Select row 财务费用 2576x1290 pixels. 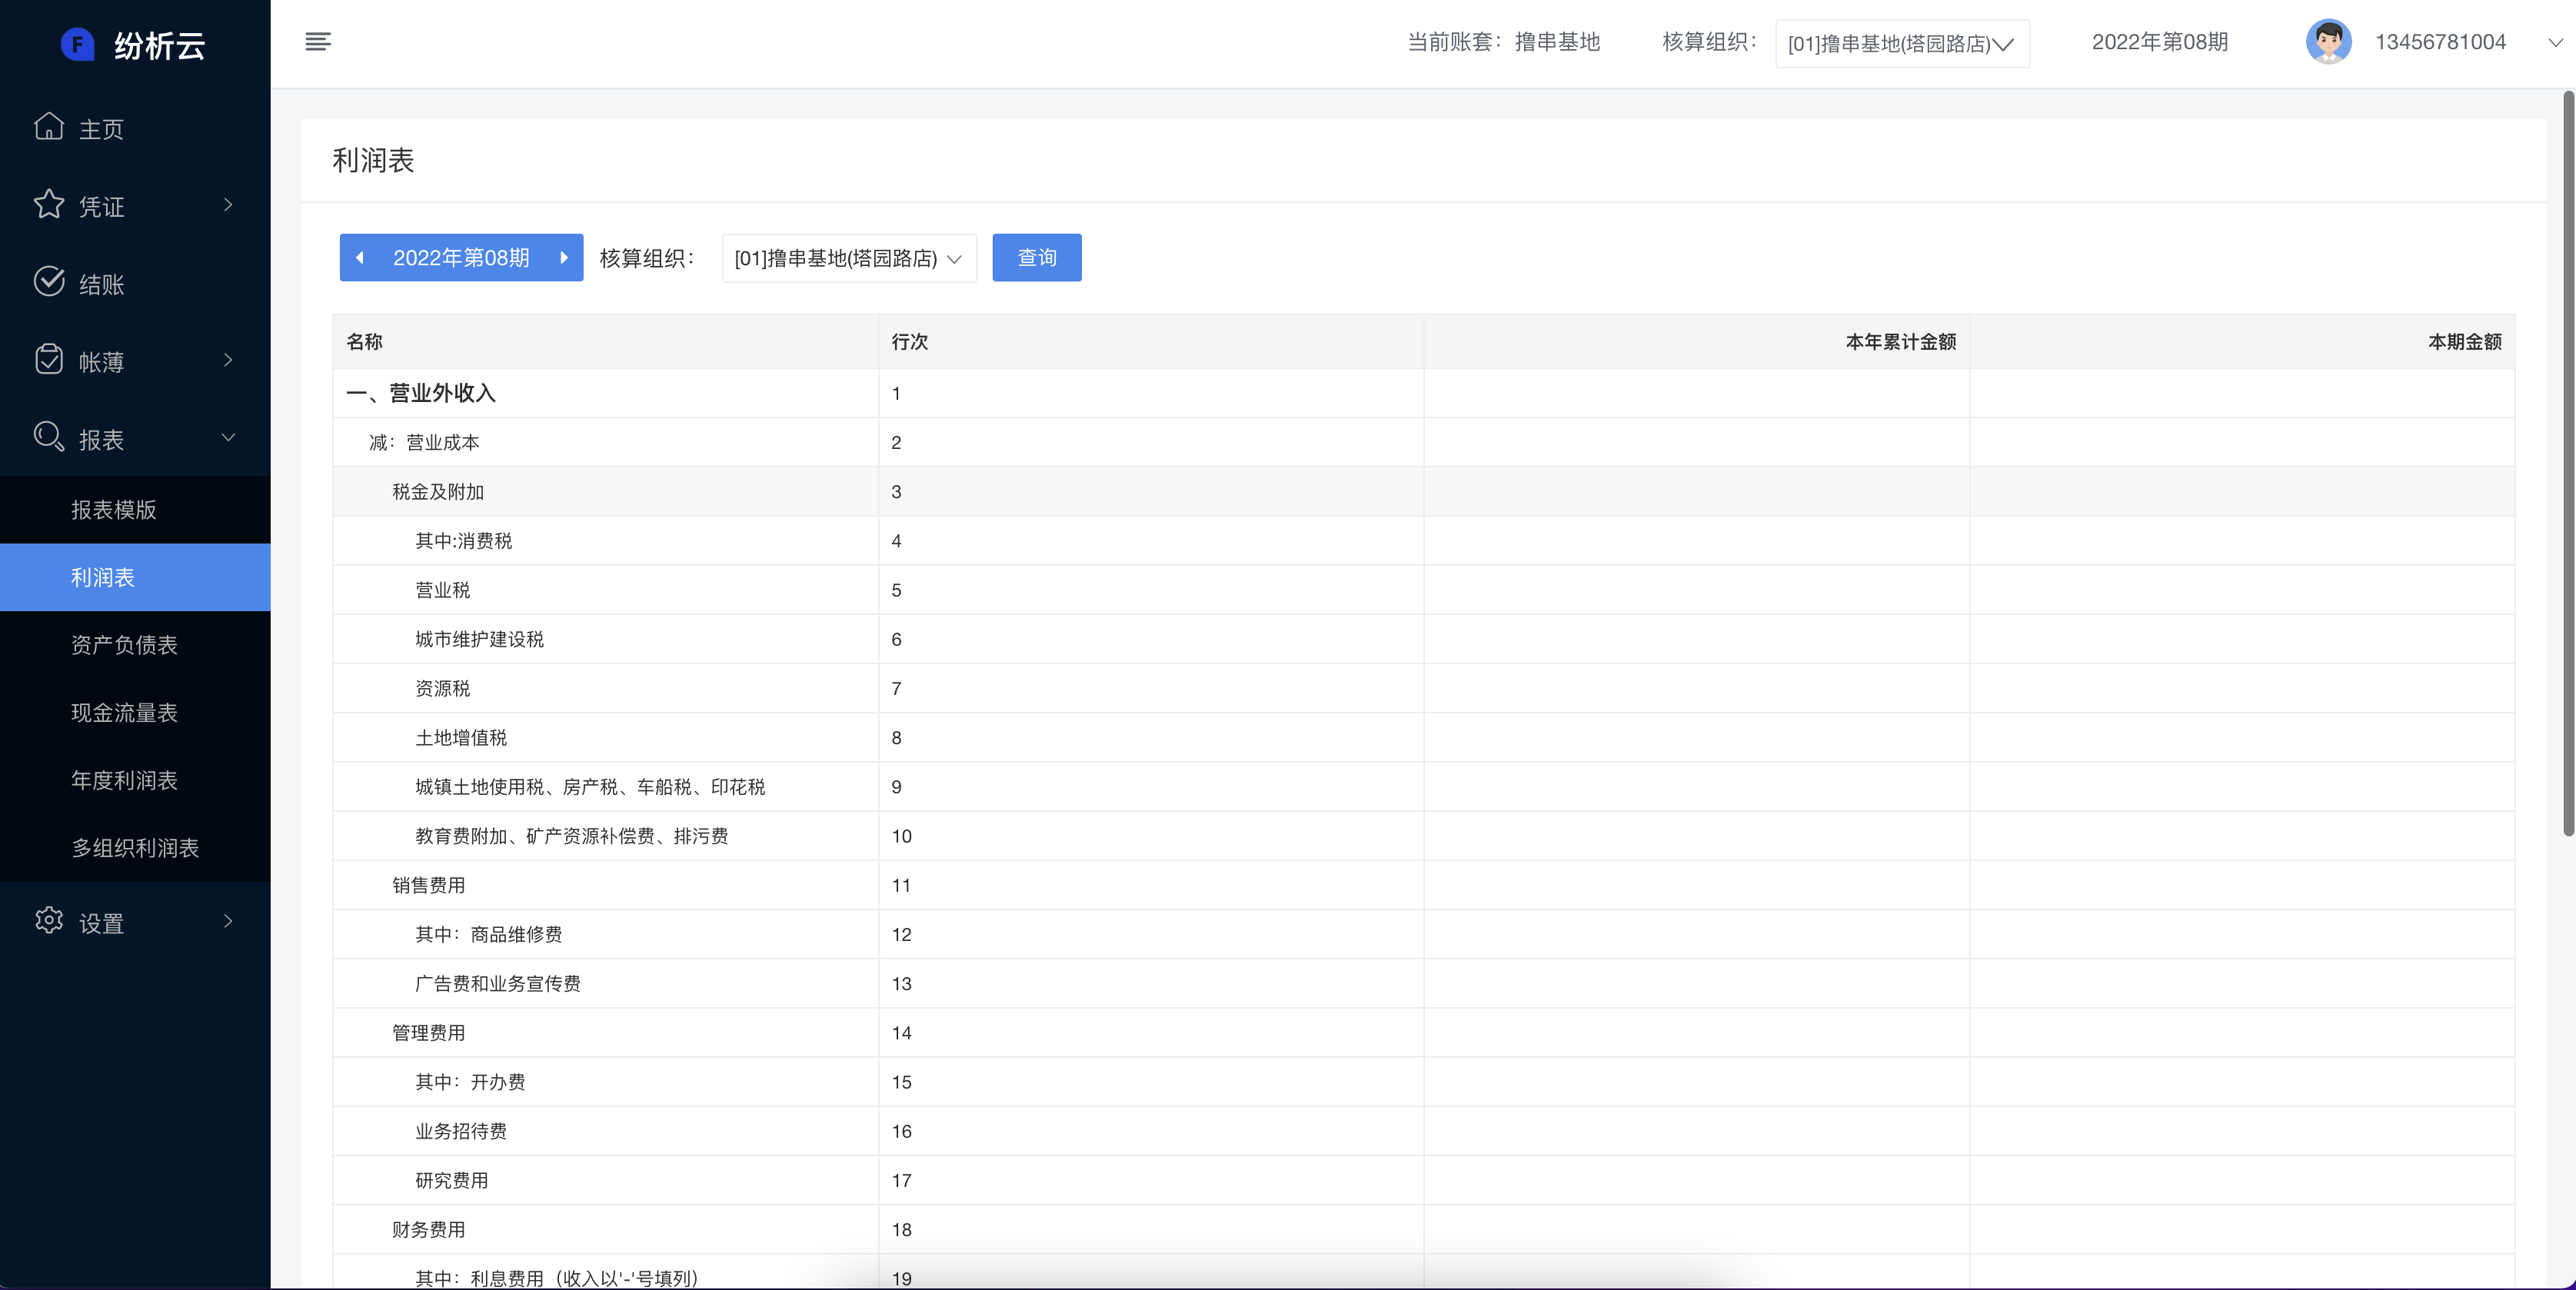tap(1424, 1230)
